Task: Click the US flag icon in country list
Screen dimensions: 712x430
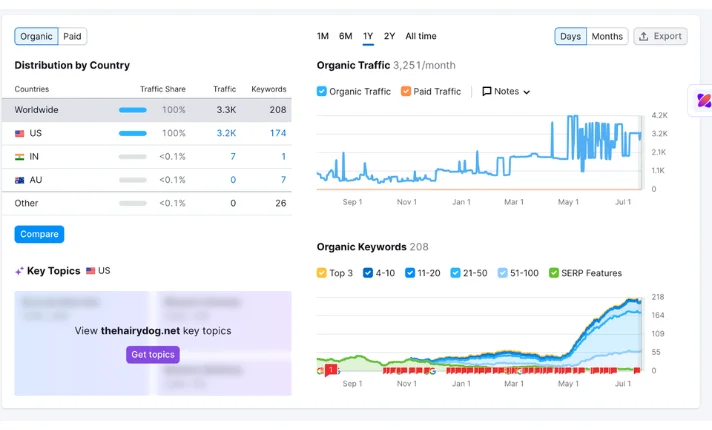Action: (x=20, y=133)
